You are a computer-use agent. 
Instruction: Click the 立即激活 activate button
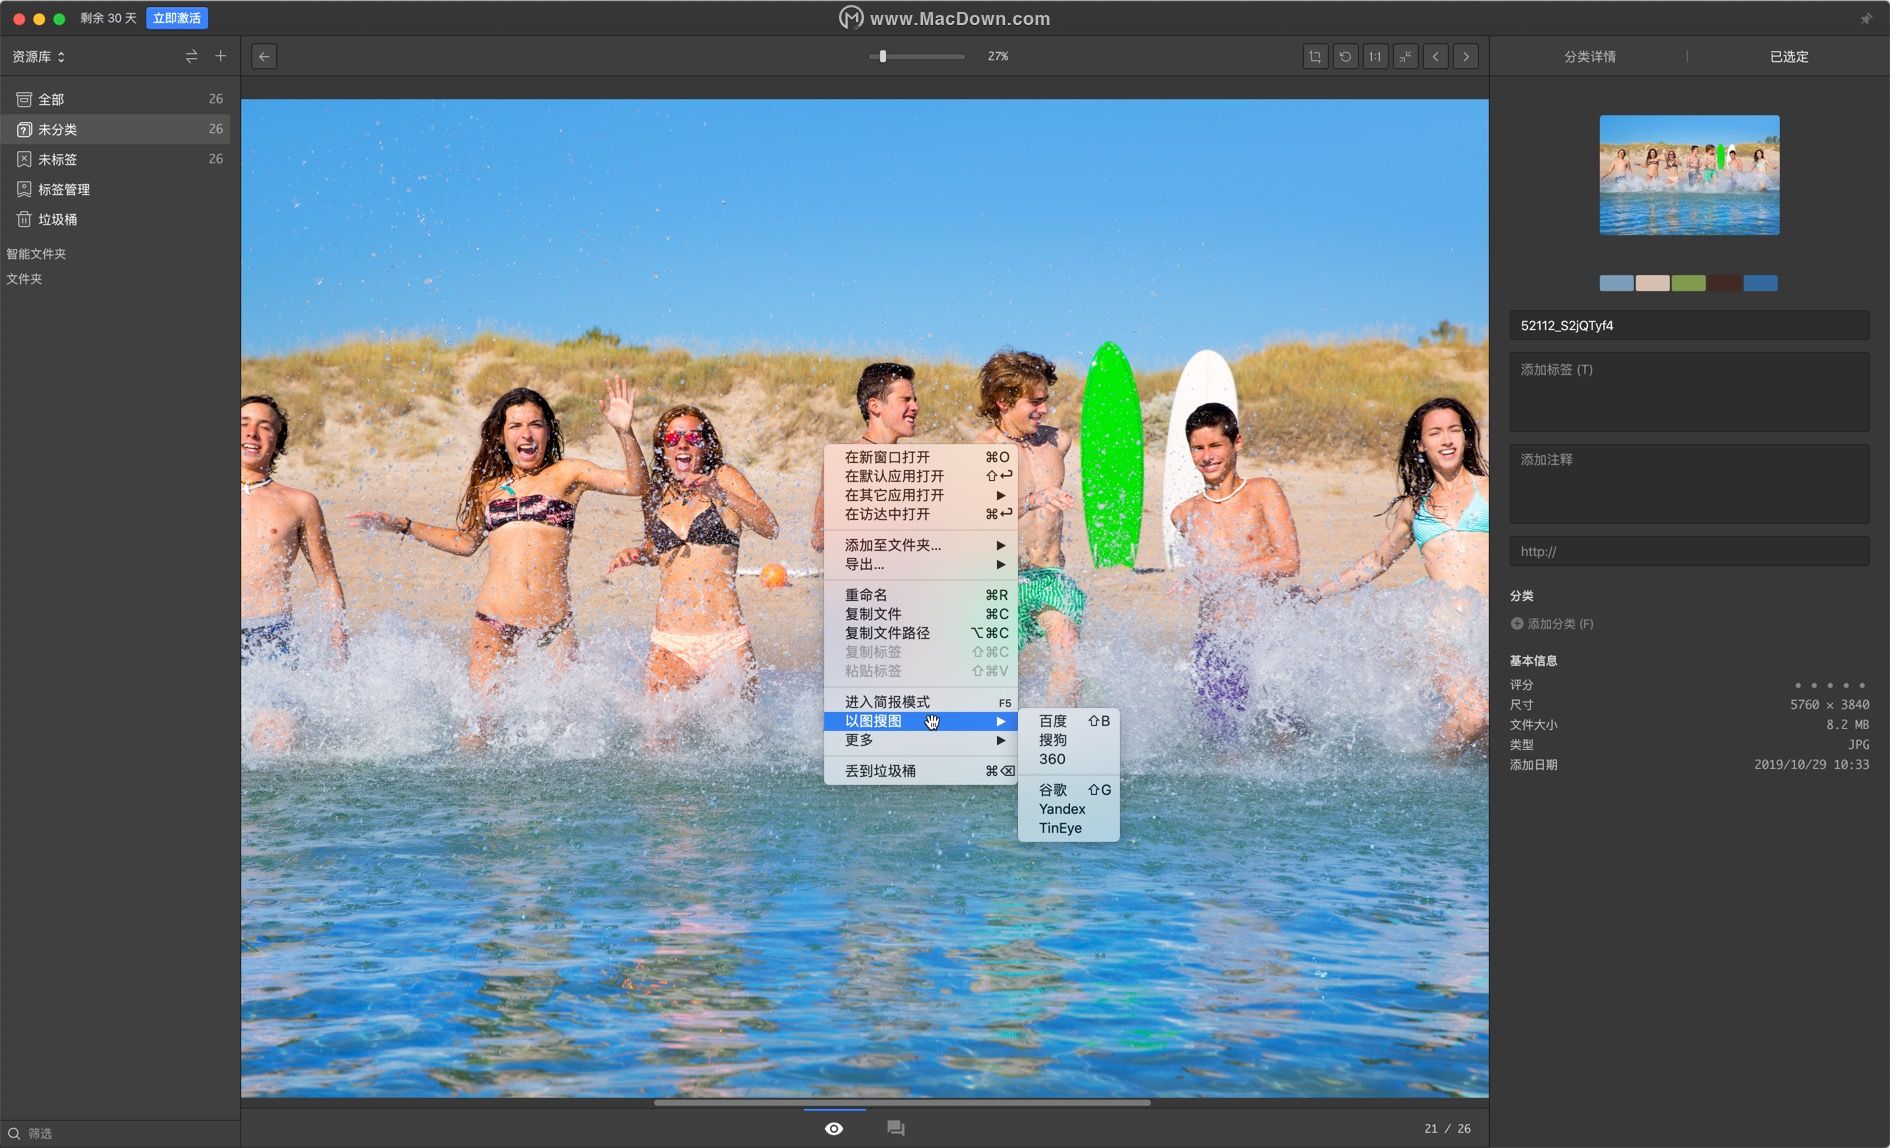(x=177, y=18)
